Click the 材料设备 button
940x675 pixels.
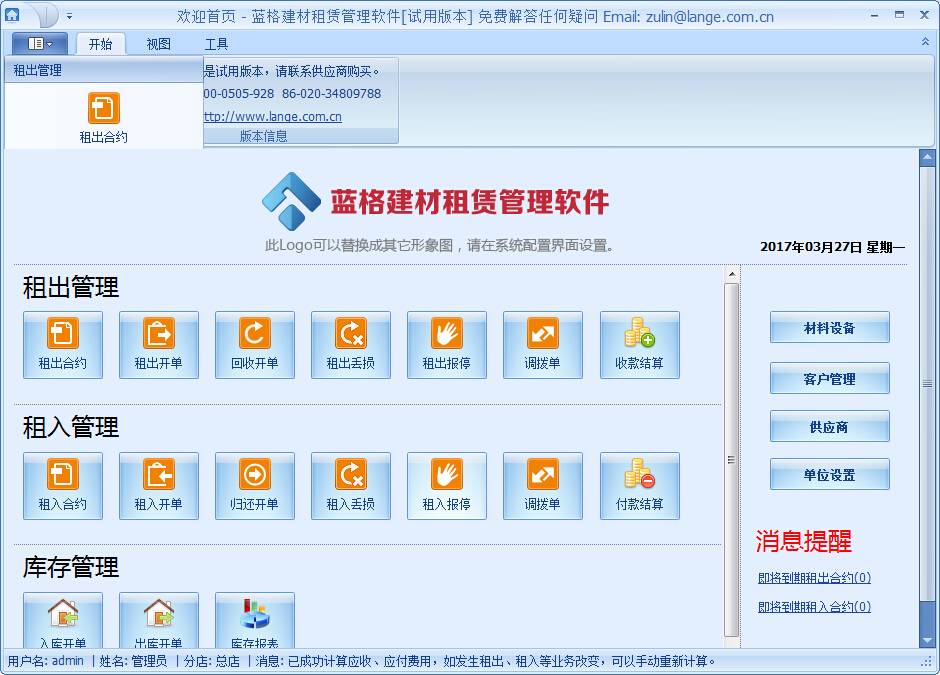click(830, 327)
